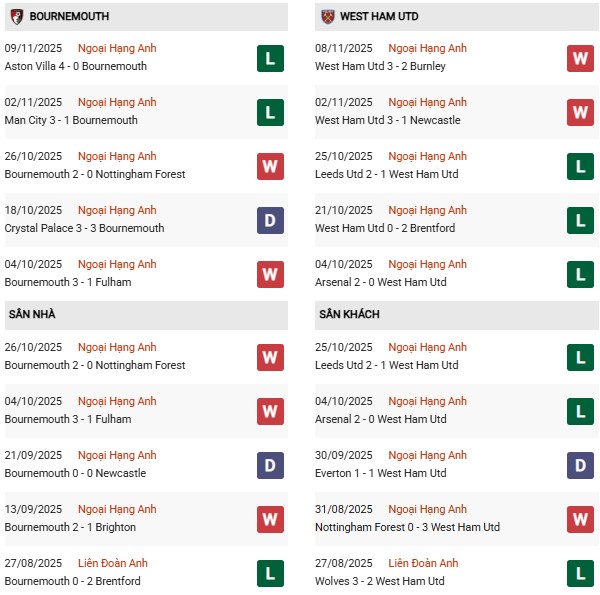600x595 pixels.
Task: Click the Bournemouth team name header
Action: tap(70, 17)
